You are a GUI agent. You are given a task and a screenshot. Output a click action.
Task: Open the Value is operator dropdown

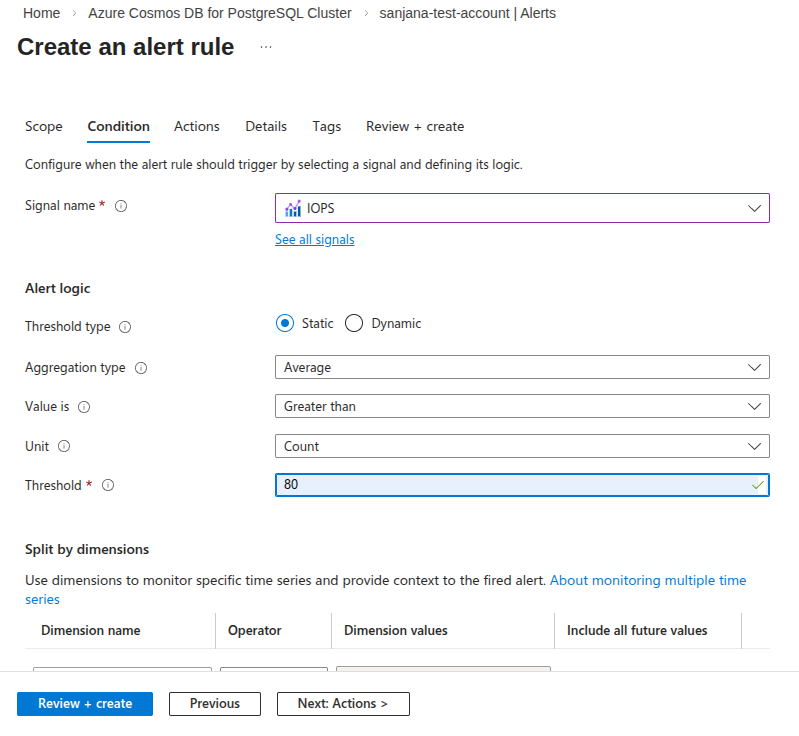[522, 406]
